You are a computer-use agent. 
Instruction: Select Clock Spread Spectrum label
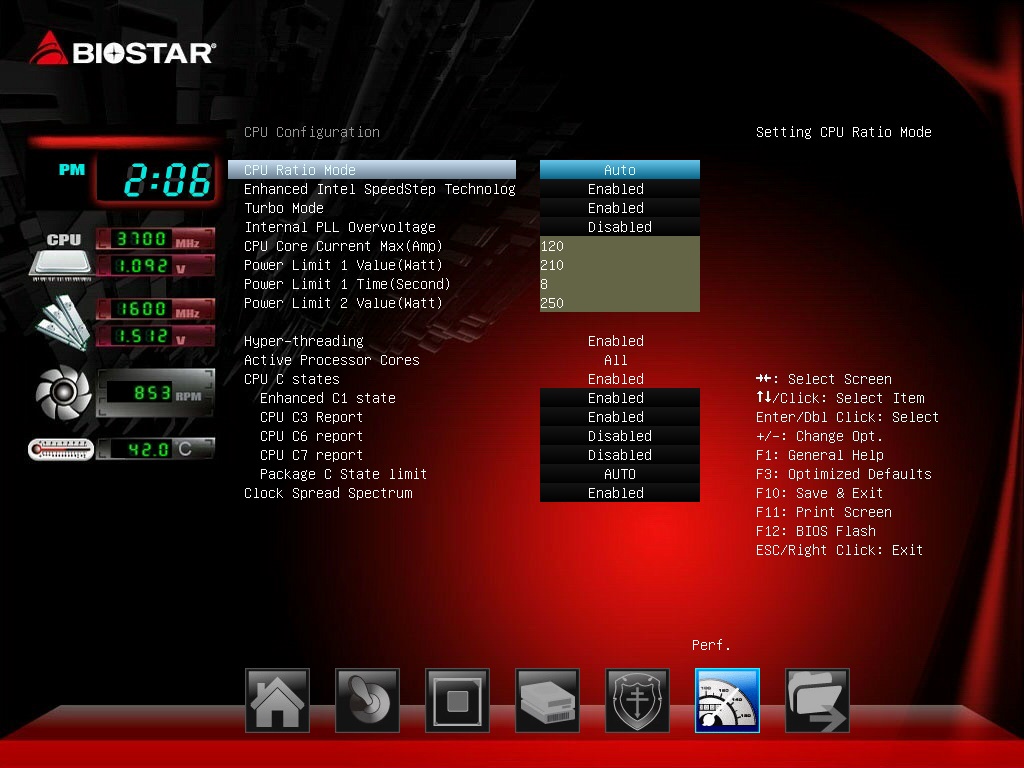(x=328, y=493)
